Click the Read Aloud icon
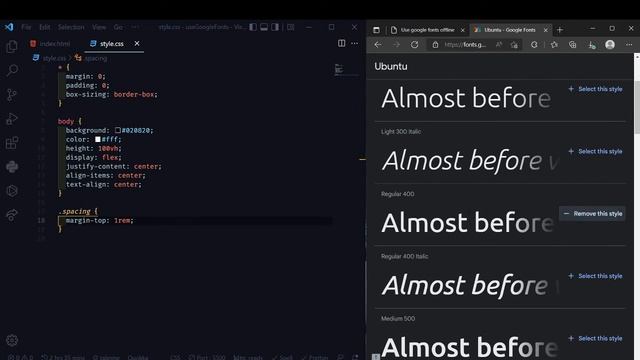Viewport: 640px width, 360px height. tap(499, 45)
